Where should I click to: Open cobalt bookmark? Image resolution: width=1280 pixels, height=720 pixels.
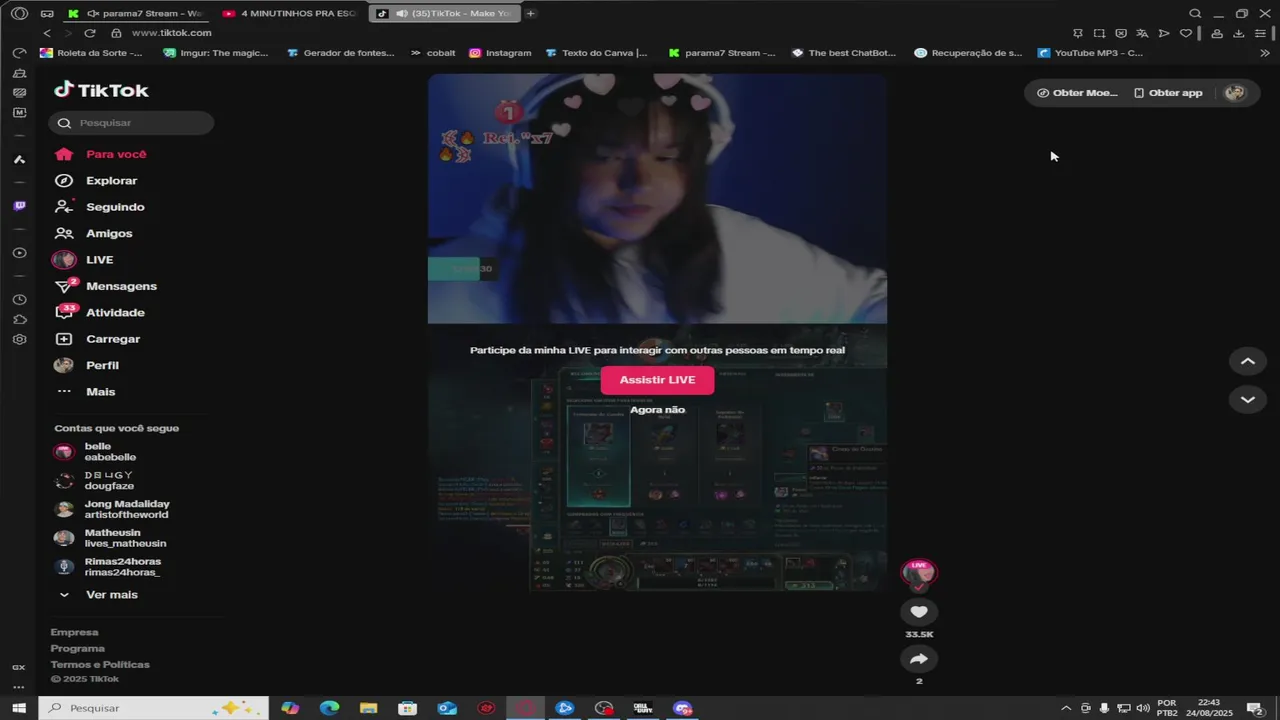[x=433, y=53]
